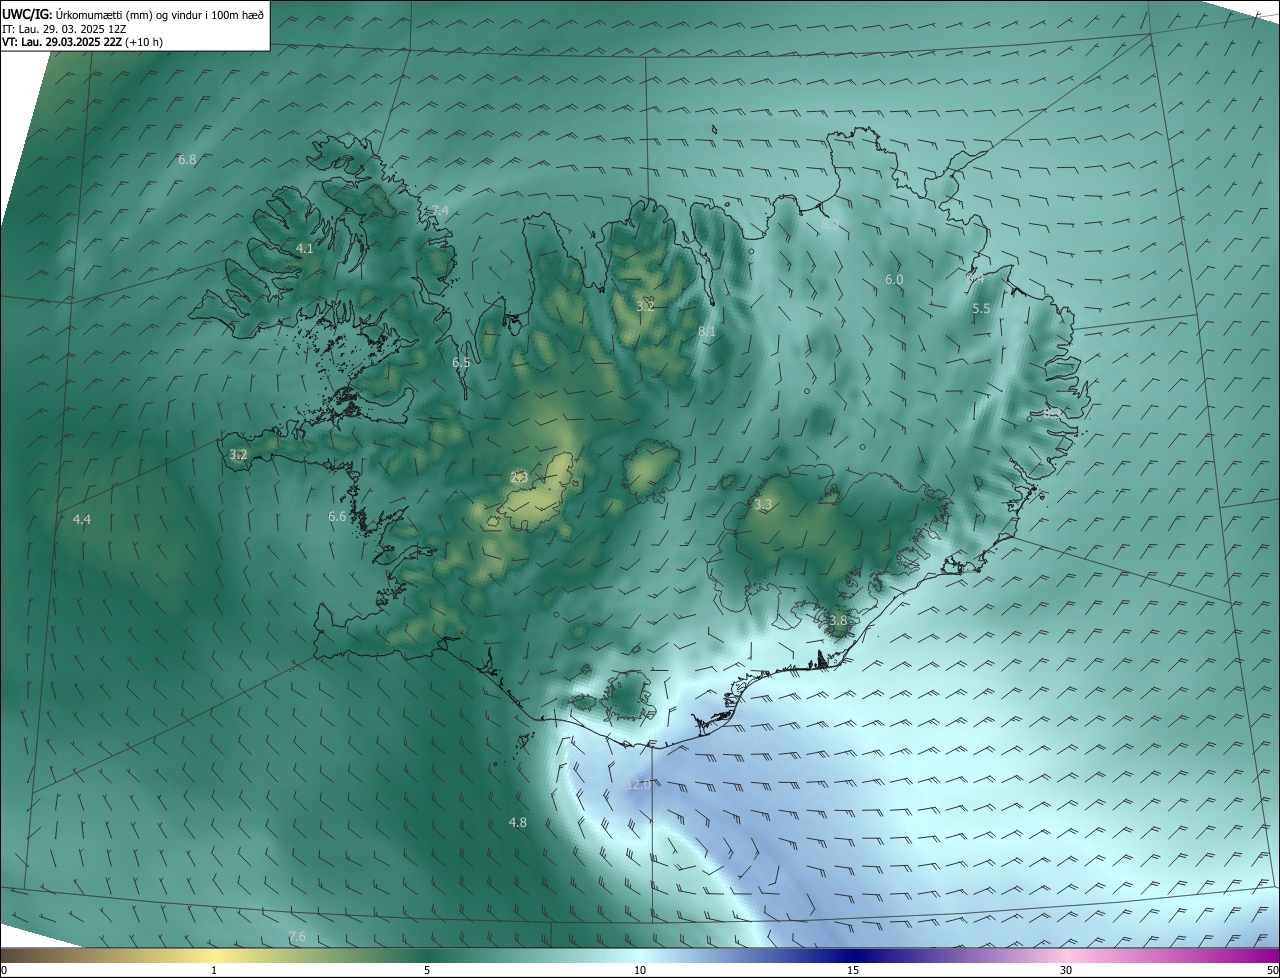Click the 6.8 value label on the map

[187, 160]
